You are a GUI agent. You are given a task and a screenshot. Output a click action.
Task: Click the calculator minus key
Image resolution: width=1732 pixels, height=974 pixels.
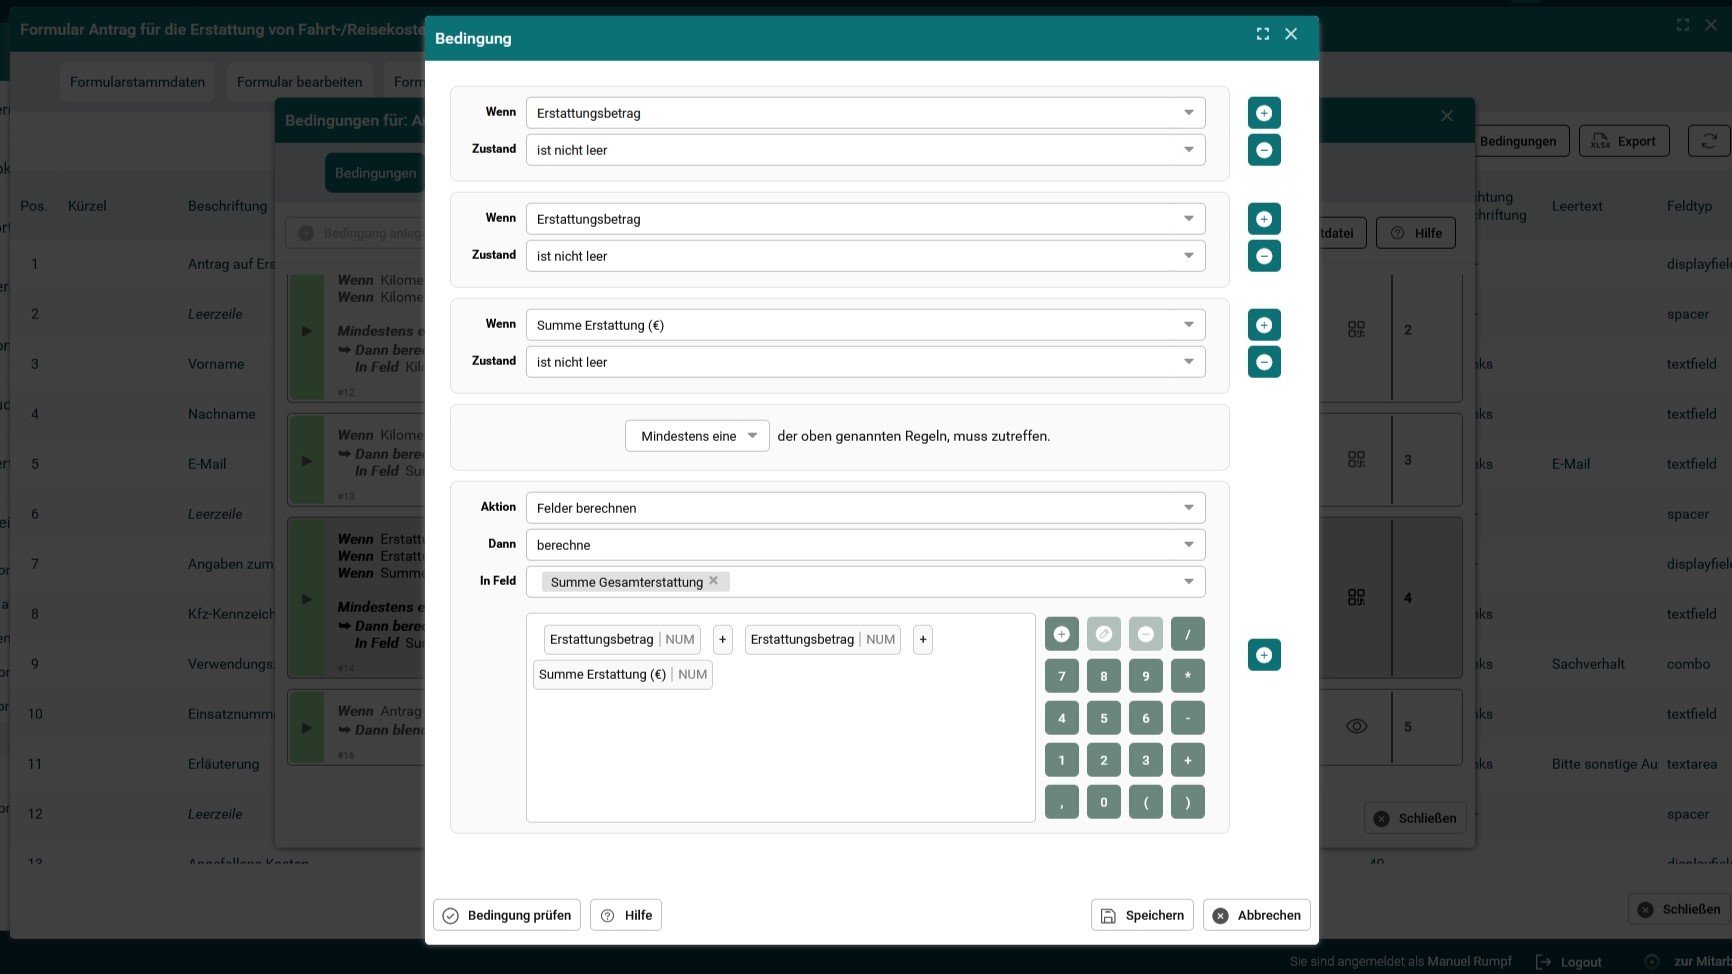(x=1188, y=718)
